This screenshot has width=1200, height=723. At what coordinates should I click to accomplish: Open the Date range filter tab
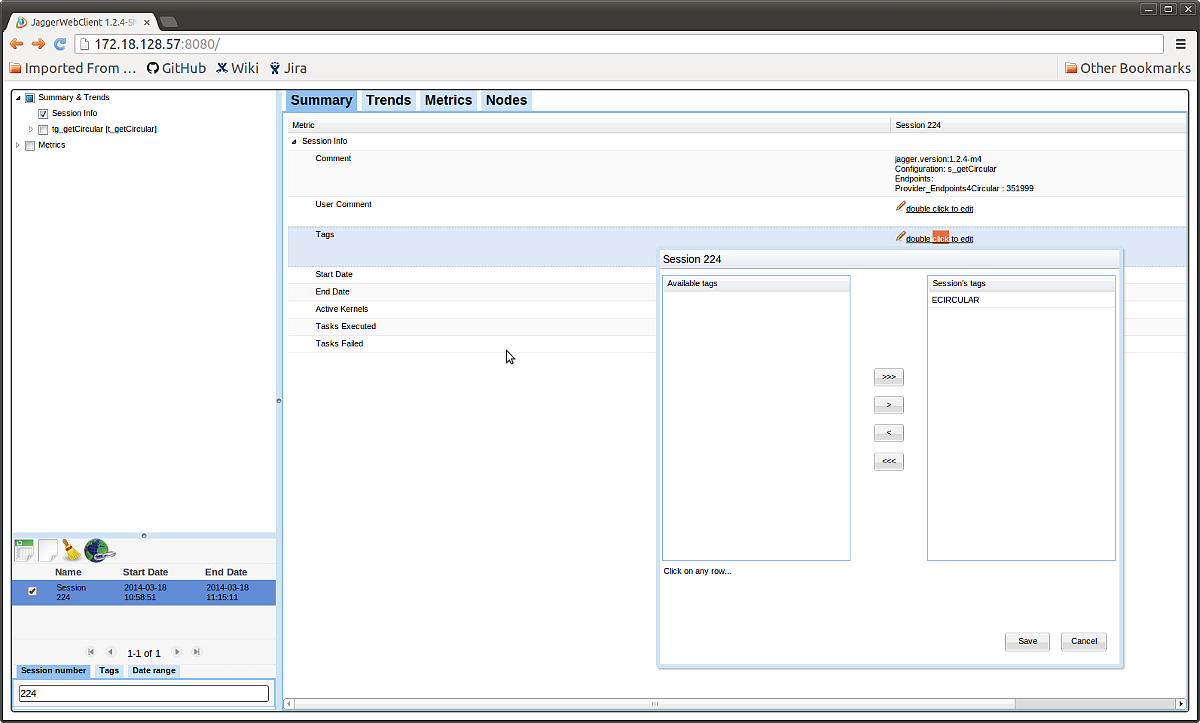point(154,671)
